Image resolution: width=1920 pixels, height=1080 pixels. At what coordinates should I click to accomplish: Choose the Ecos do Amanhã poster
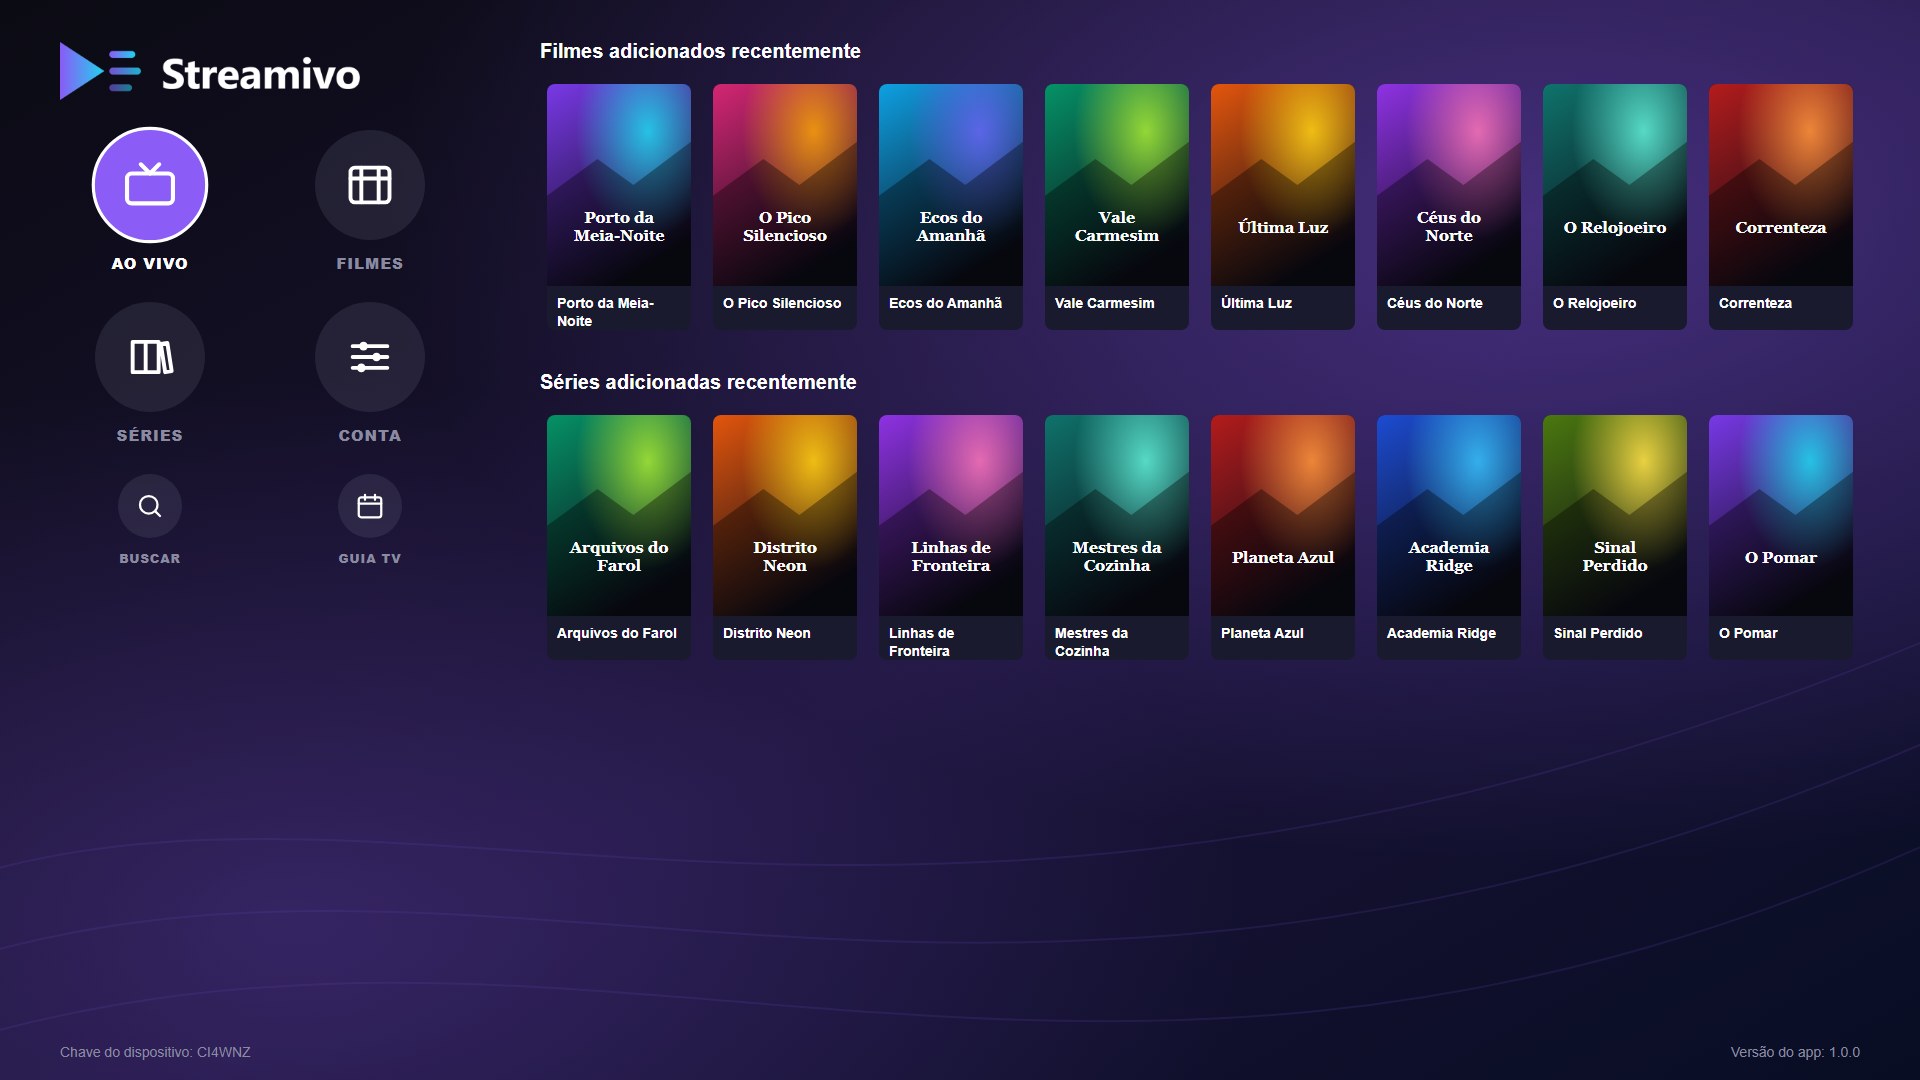click(951, 185)
